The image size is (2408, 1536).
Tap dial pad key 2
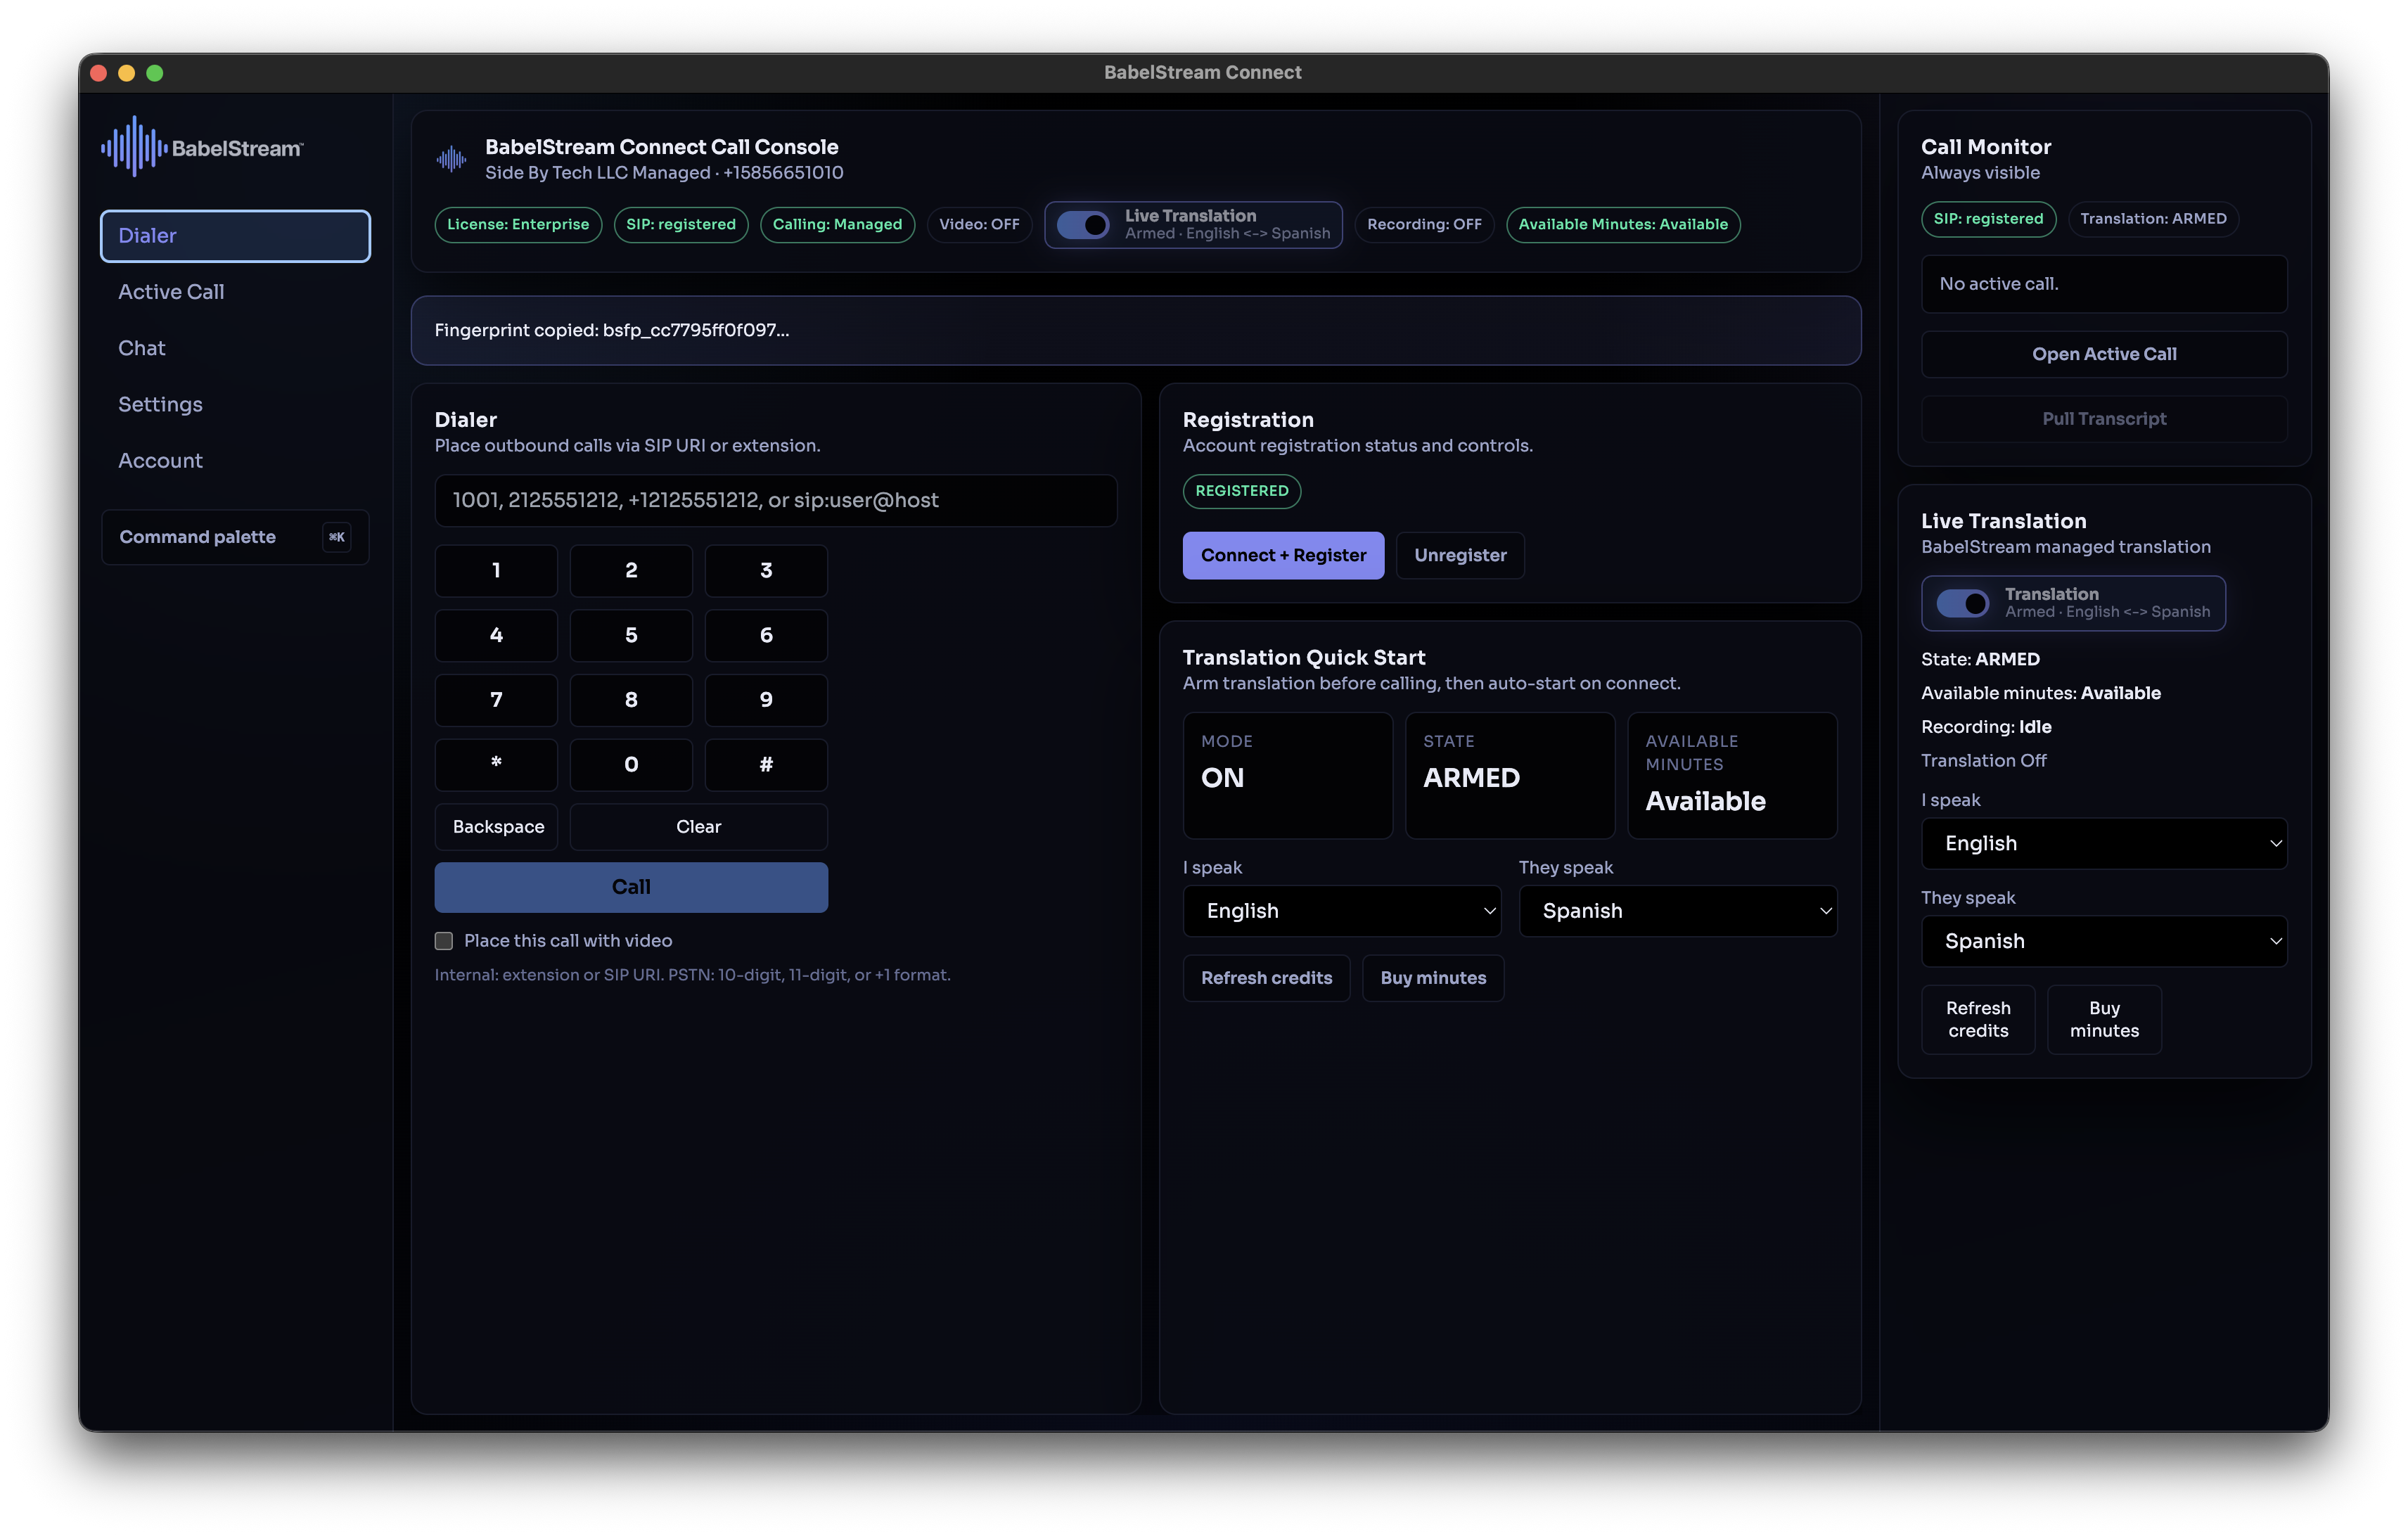pyautogui.click(x=631, y=570)
